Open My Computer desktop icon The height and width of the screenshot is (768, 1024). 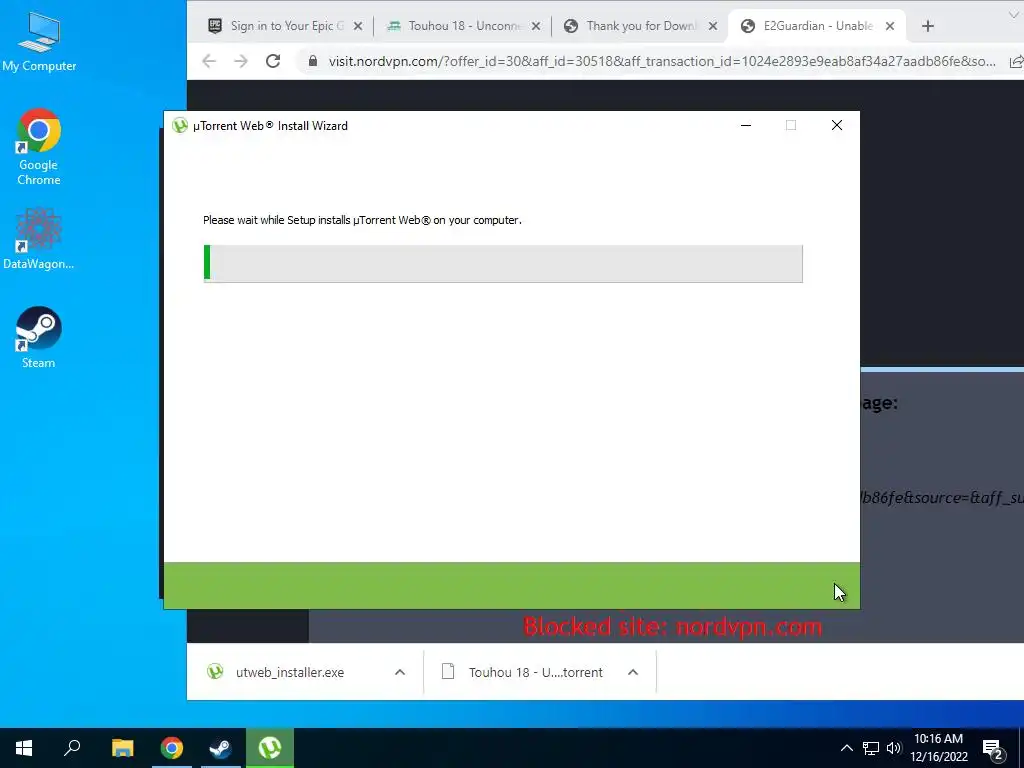[x=39, y=41]
